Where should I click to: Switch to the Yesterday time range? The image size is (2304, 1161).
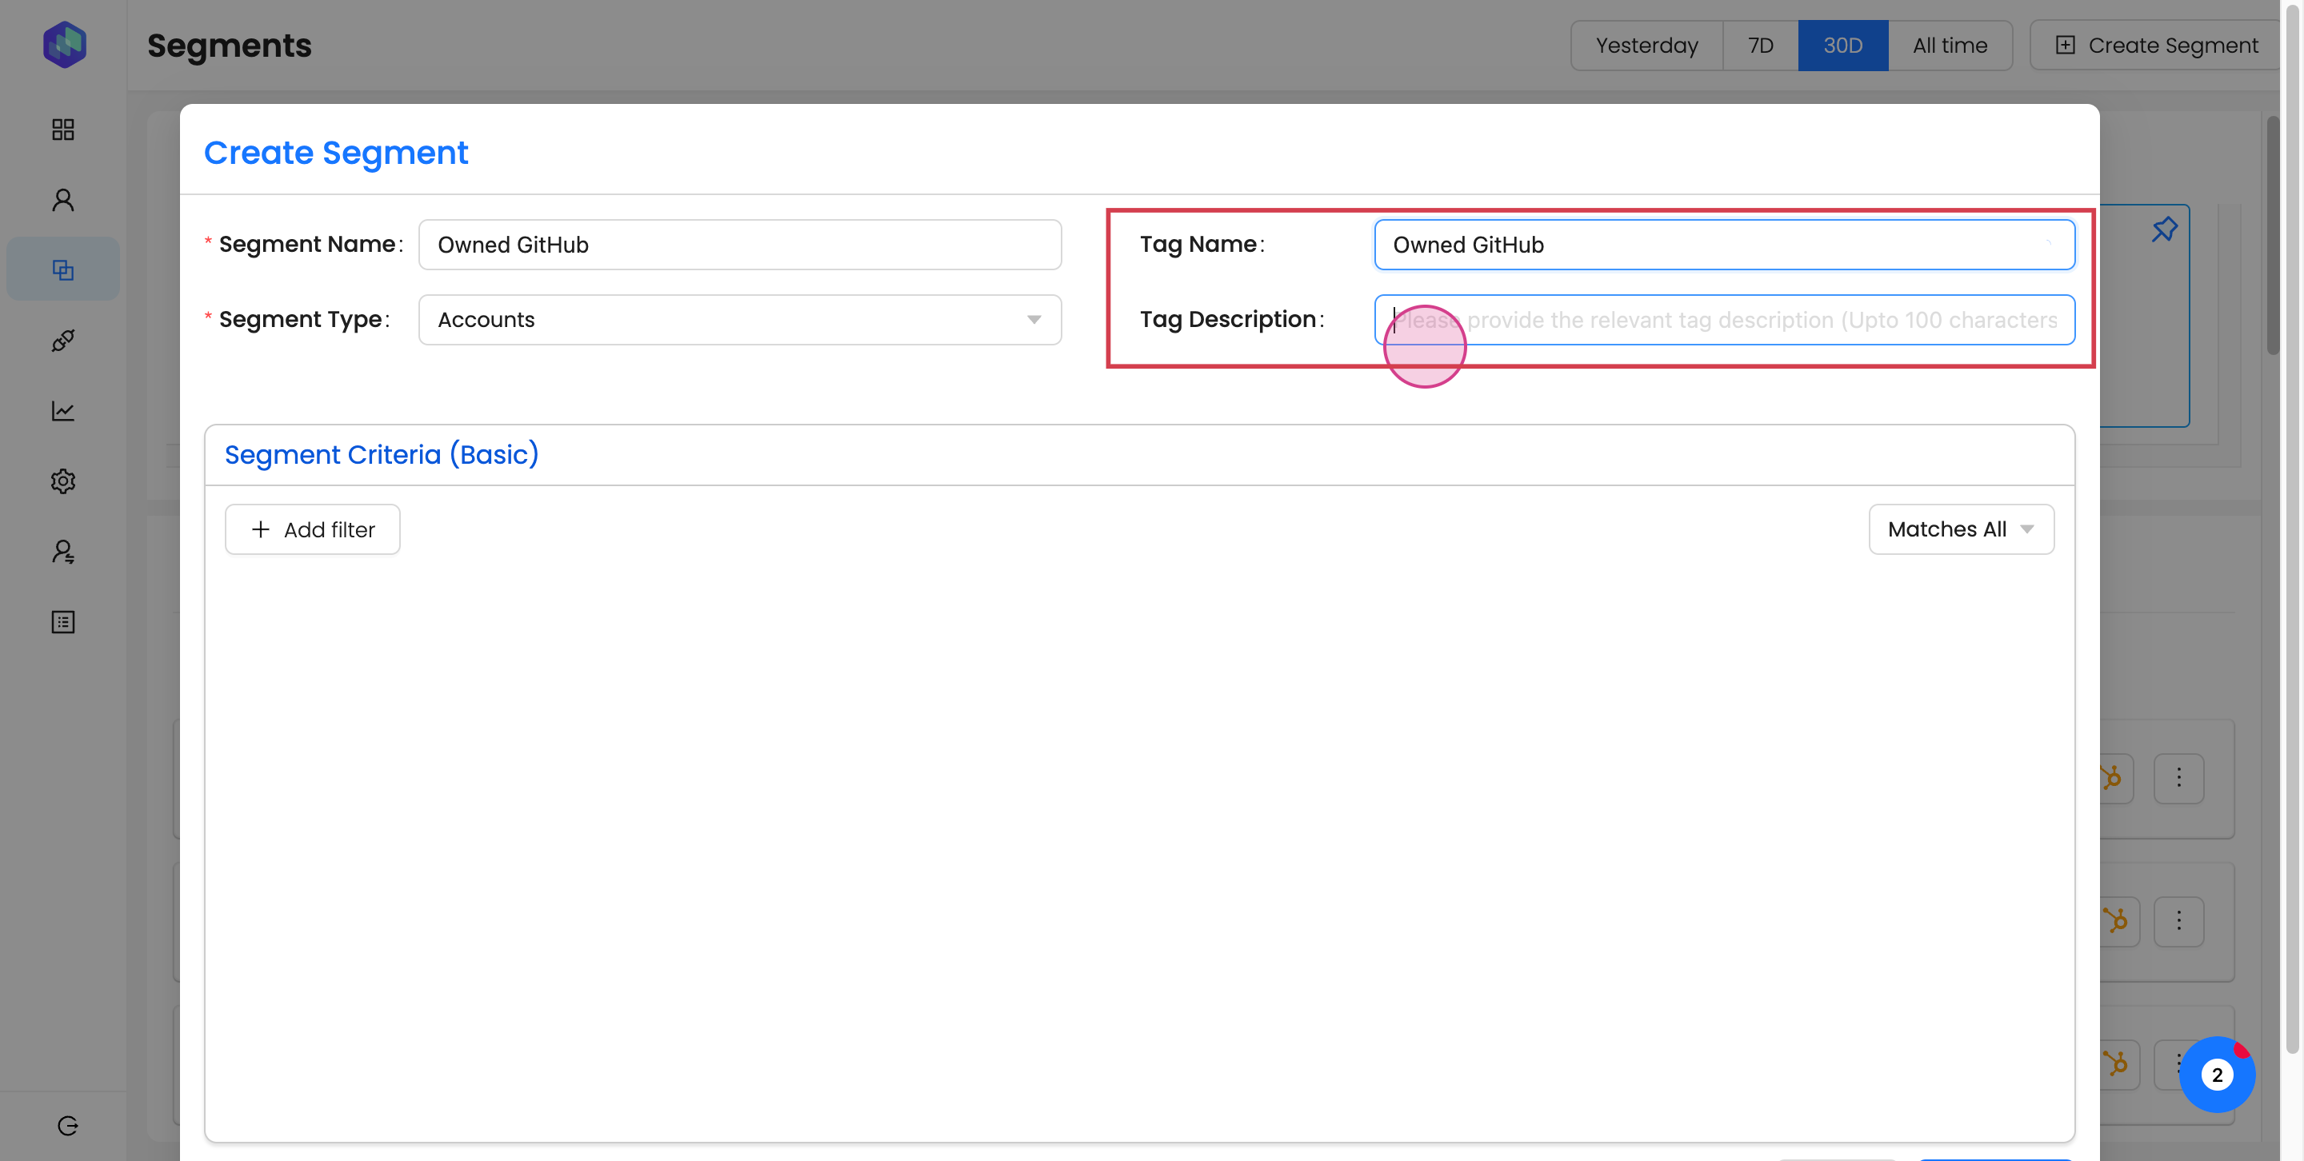click(x=1646, y=45)
